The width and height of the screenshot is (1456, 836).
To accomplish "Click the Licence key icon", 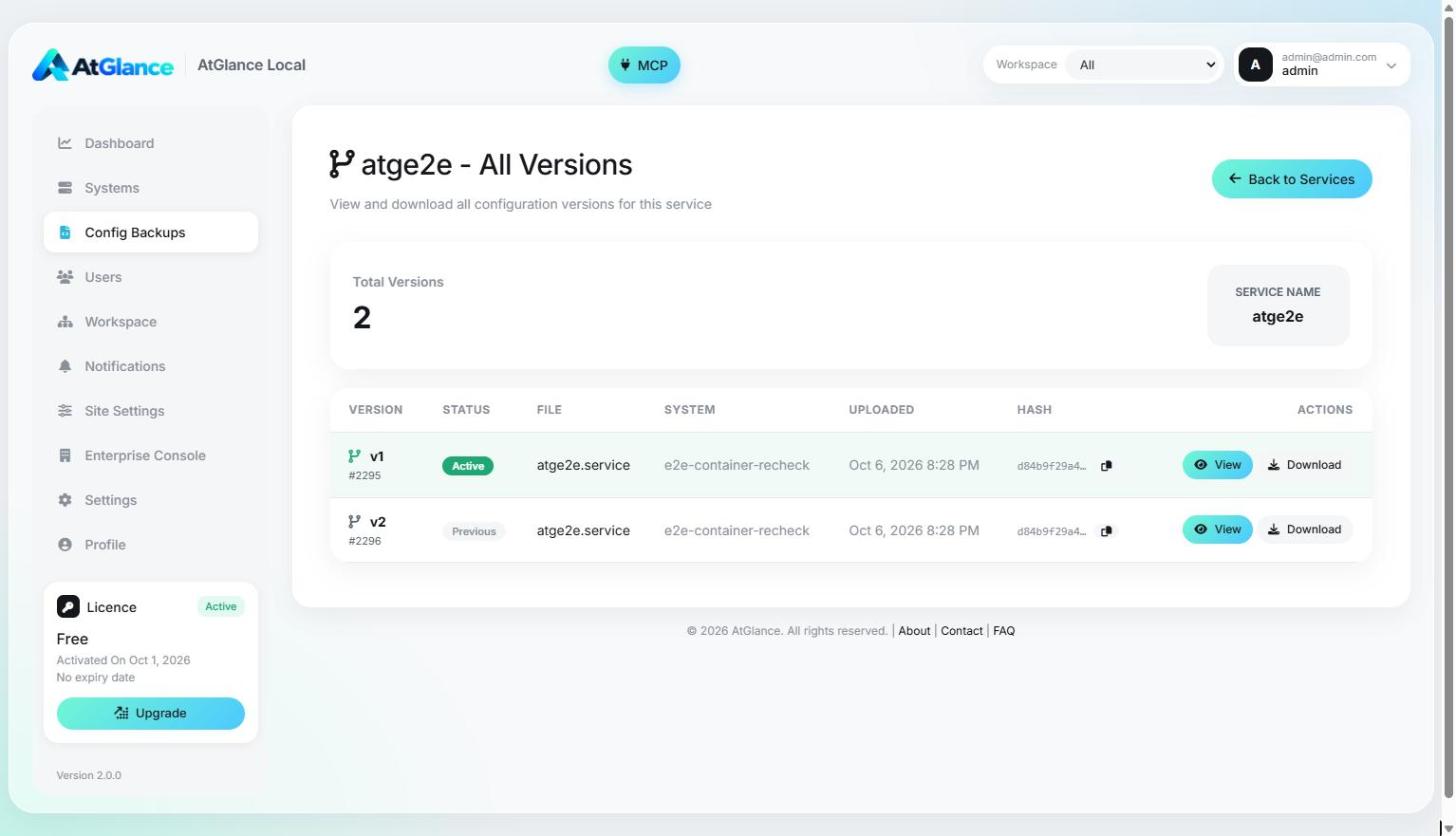I will pyautogui.click(x=68, y=607).
